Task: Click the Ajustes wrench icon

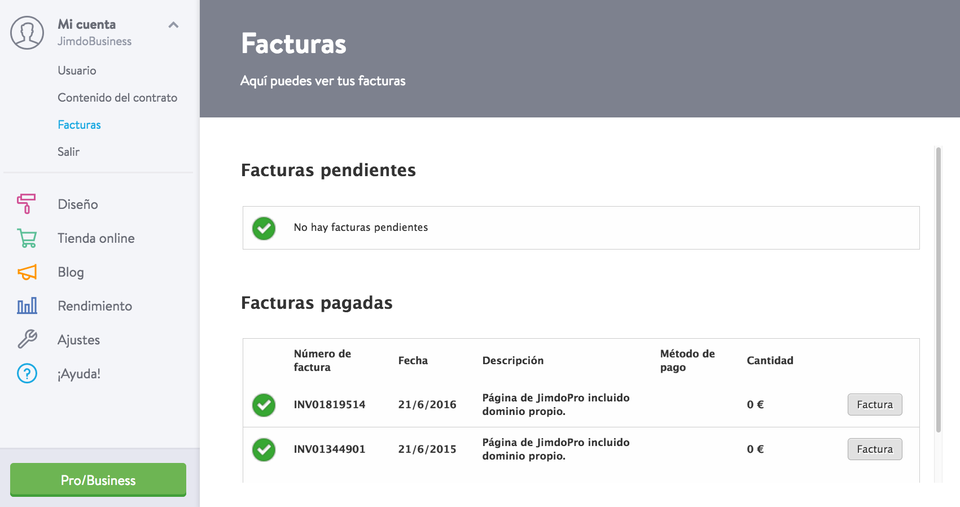Action: [x=27, y=339]
